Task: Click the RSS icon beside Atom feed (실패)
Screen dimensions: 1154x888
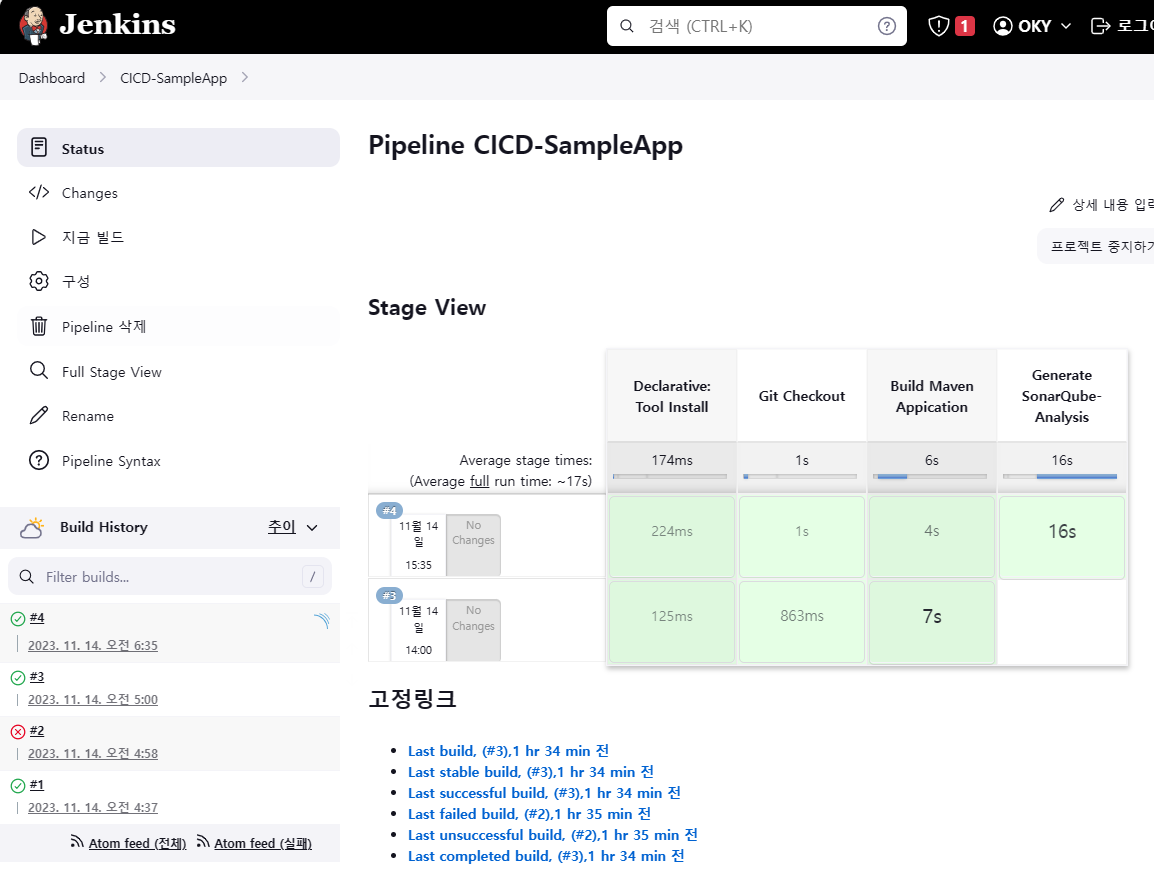Action: click(203, 841)
